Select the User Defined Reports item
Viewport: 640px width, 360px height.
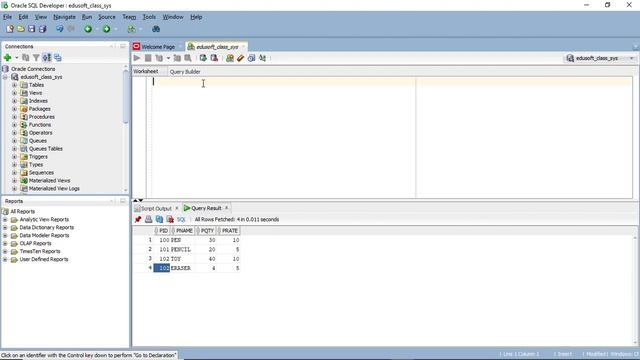pos(44,260)
